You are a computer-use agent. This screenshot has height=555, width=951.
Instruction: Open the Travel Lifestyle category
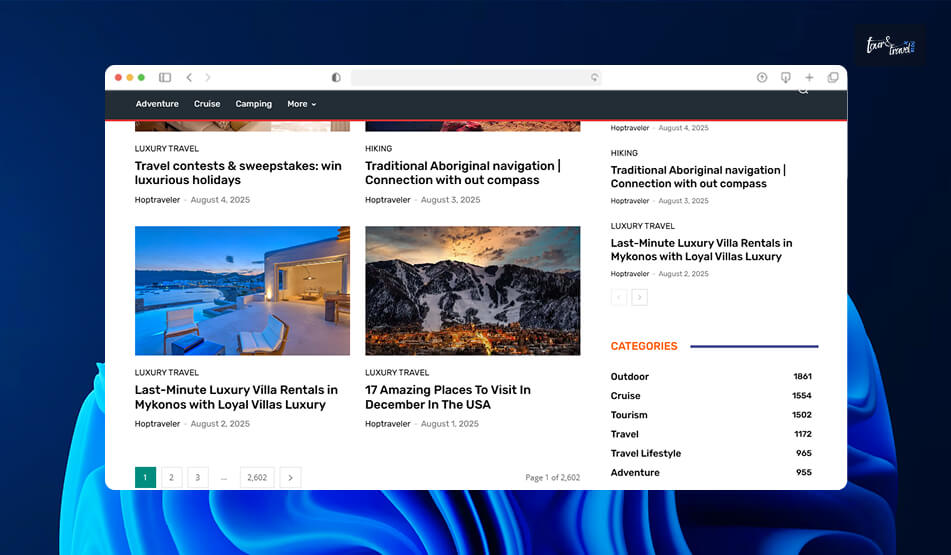pos(646,453)
